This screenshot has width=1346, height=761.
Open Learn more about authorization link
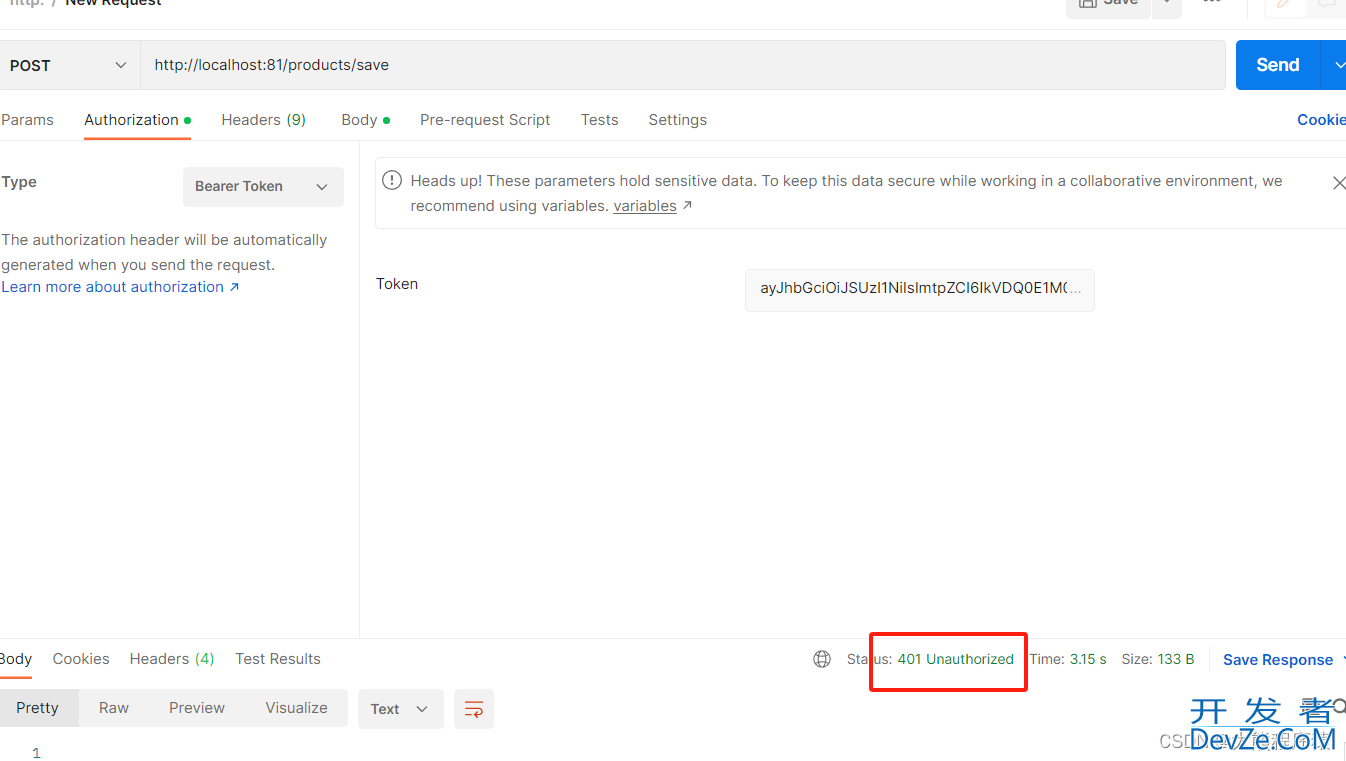[120, 287]
